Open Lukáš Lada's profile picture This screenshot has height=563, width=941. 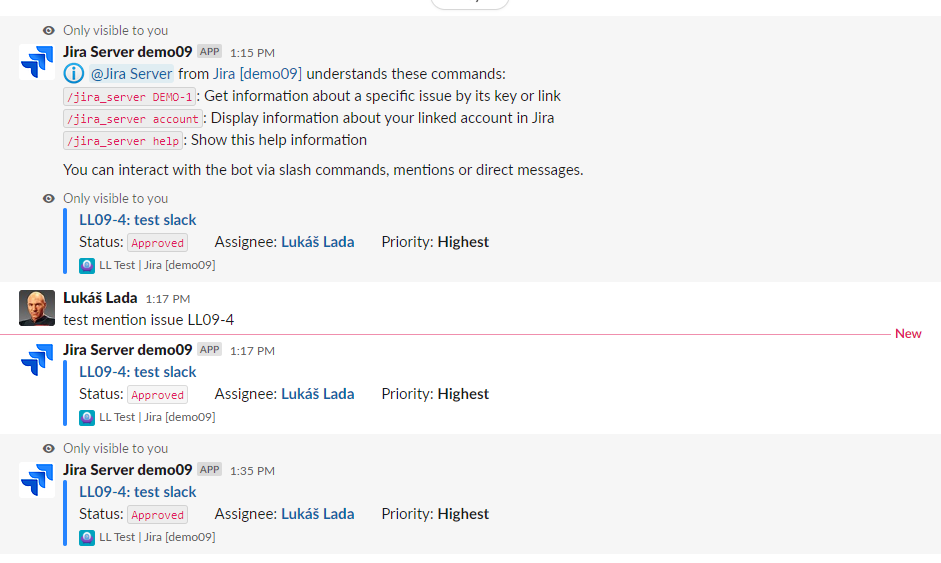click(37, 308)
